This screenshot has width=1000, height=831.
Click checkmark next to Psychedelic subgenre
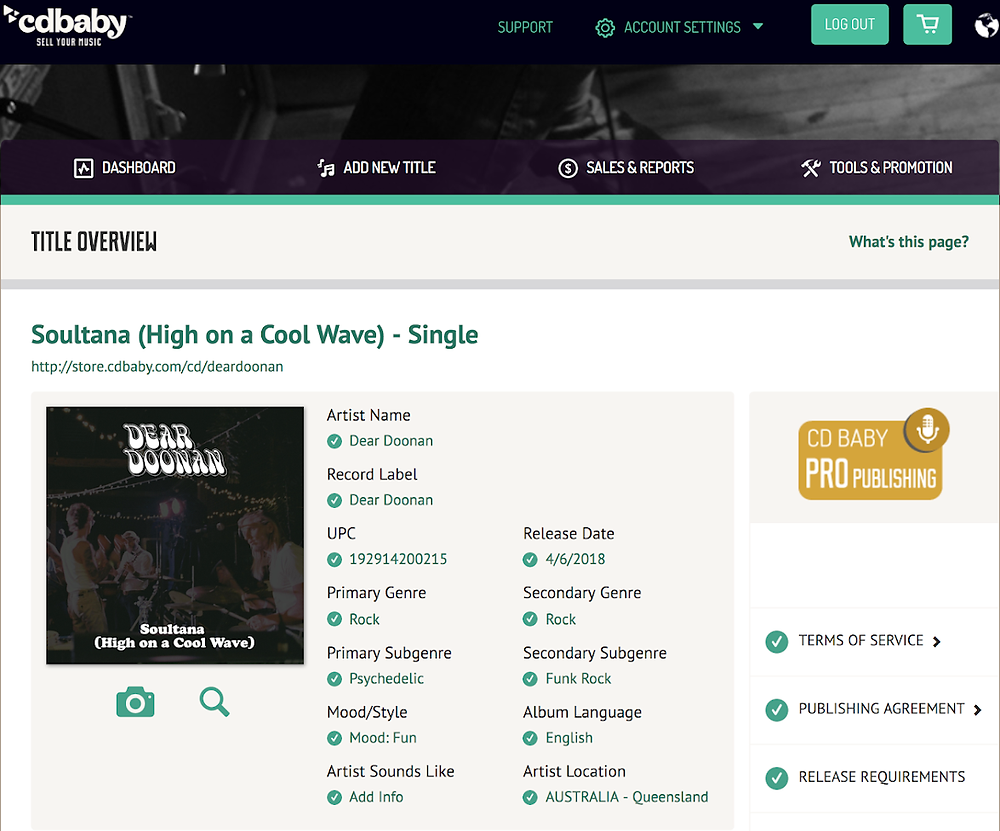(334, 679)
